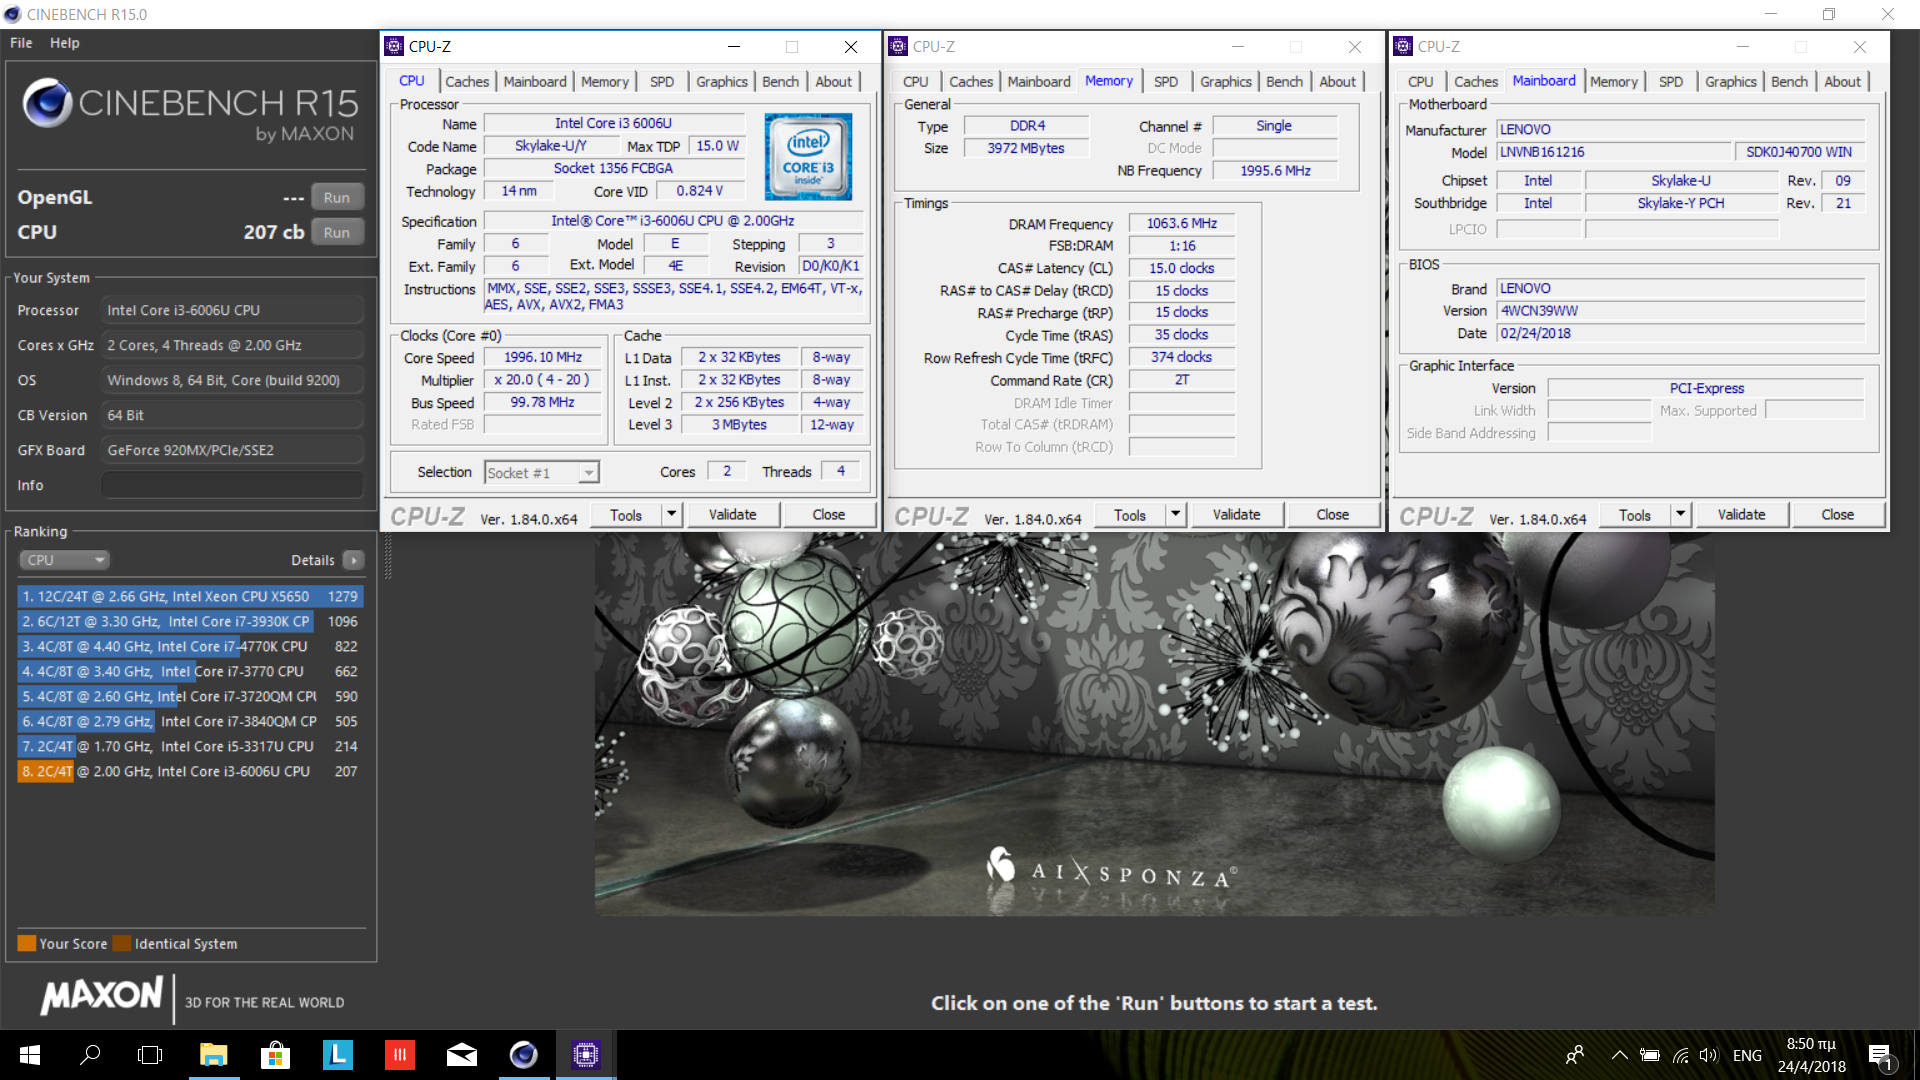Open Tools dropdown arrow in CPU tab window
The height and width of the screenshot is (1080, 1920).
pyautogui.click(x=672, y=515)
